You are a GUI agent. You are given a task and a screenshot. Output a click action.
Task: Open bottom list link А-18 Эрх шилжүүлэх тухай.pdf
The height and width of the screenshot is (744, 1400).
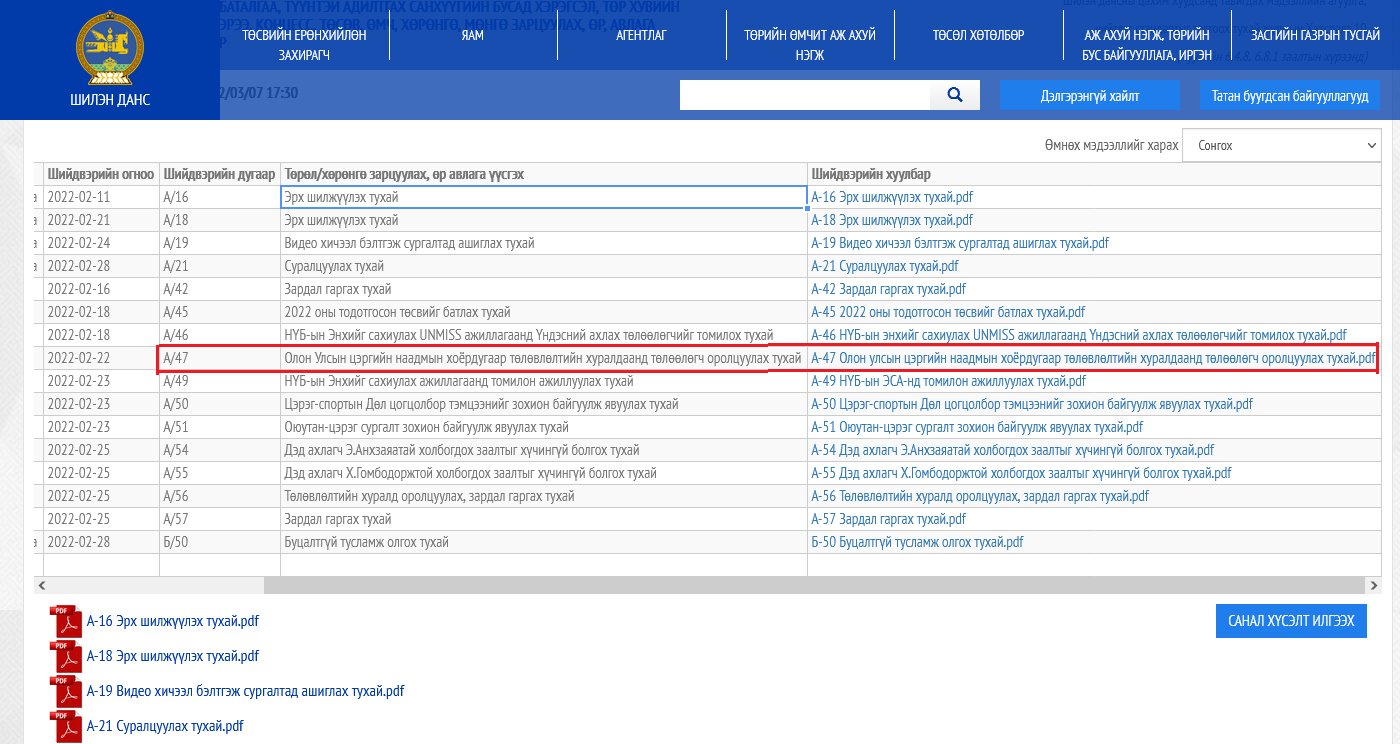[173, 656]
